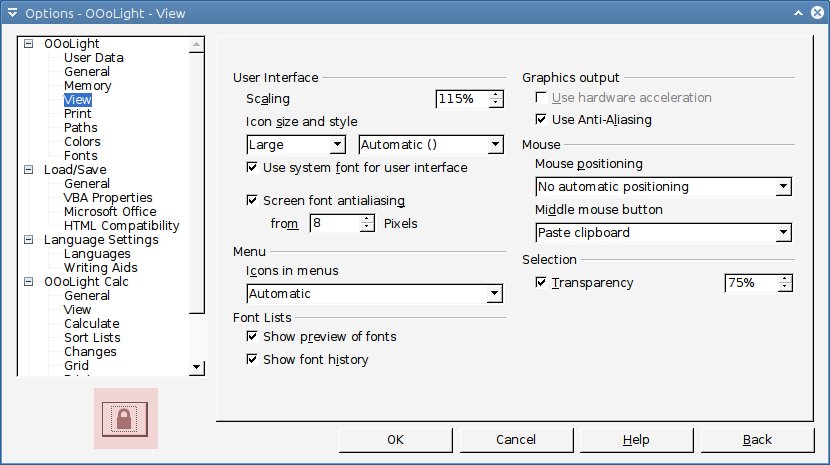
Task: Toggle Use Anti-Aliasing checkbox
Action: 541,119
